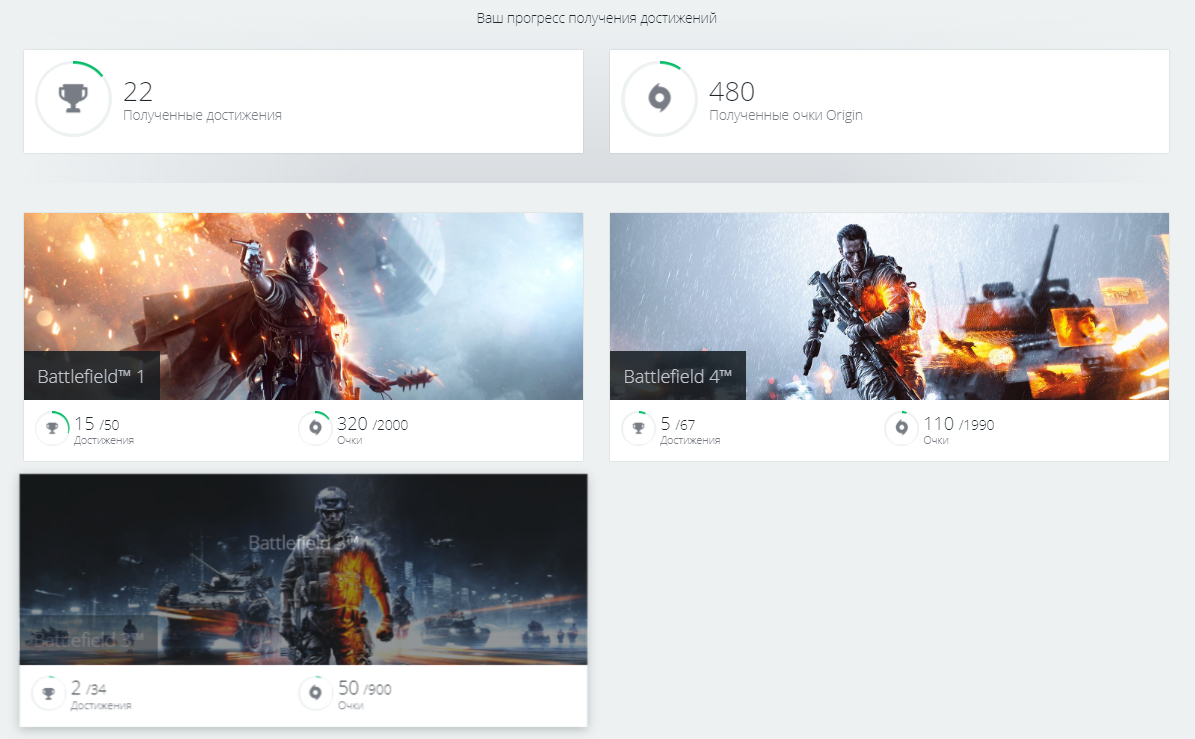This screenshot has width=1195, height=739.
Task: Open the Battlefield 3 cover image
Action: click(303, 569)
